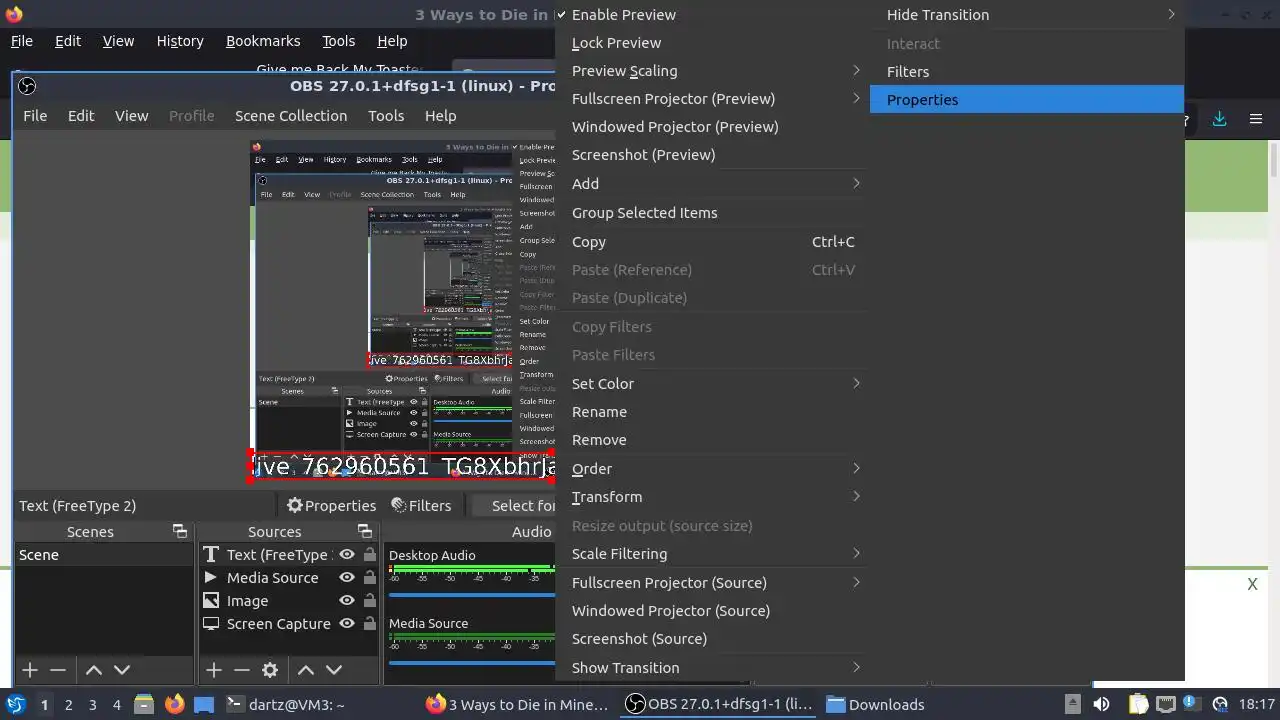Expand the Transform submenu

[712, 497]
